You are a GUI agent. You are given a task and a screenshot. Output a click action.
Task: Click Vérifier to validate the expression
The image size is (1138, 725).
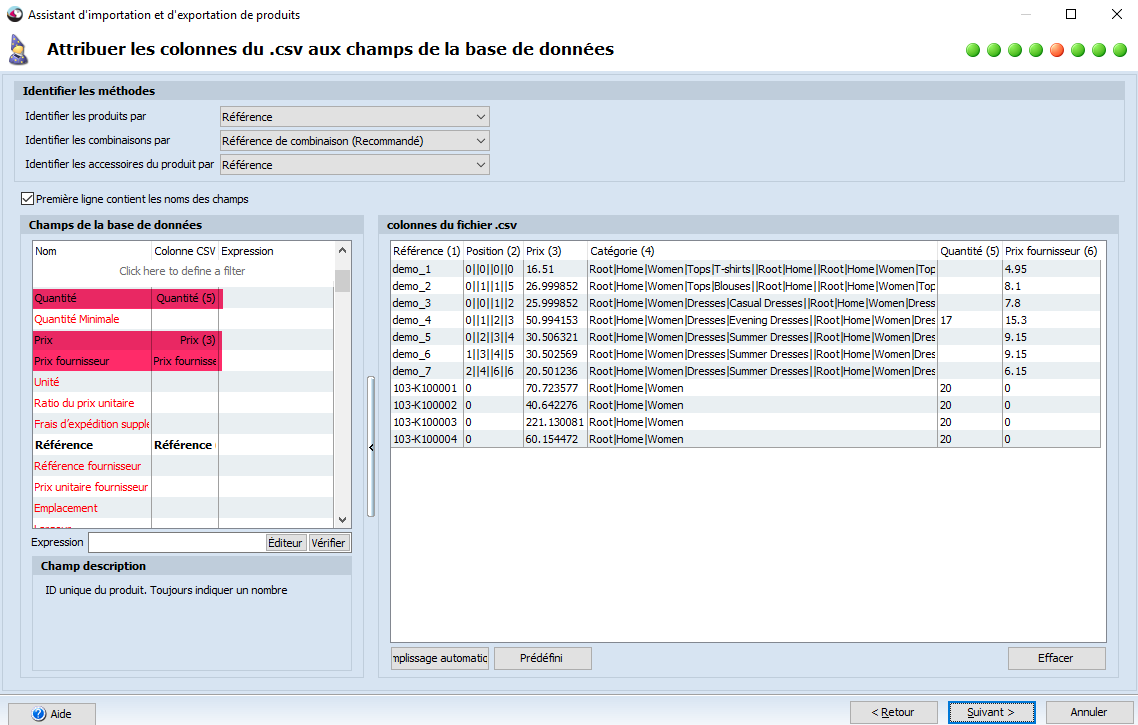331,542
